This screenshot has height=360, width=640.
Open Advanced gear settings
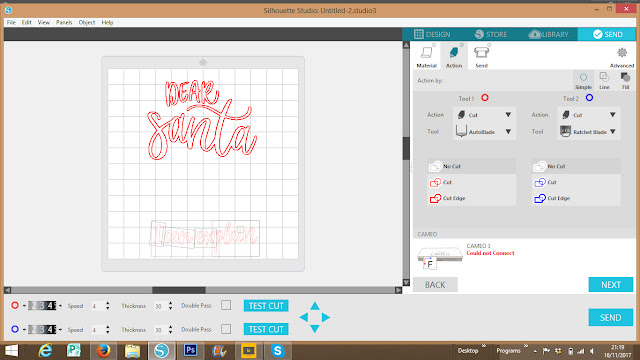pyautogui.click(x=622, y=57)
